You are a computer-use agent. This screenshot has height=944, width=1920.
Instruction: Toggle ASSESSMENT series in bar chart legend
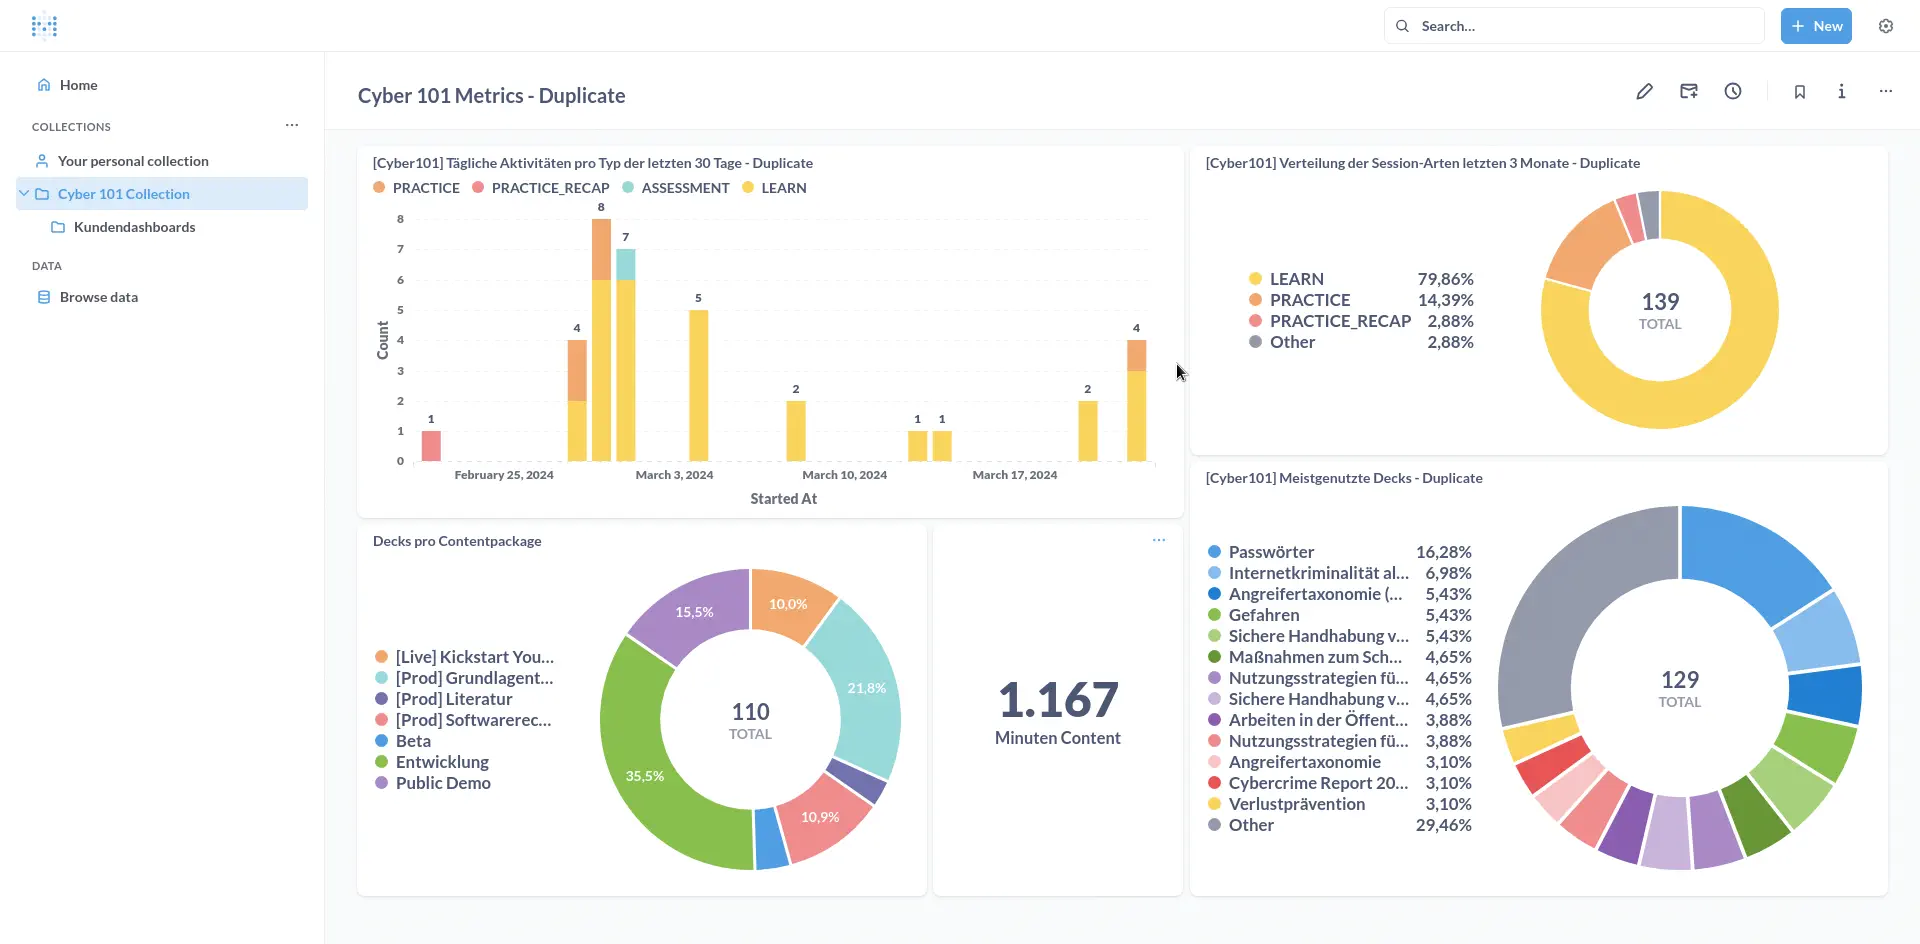[676, 188]
